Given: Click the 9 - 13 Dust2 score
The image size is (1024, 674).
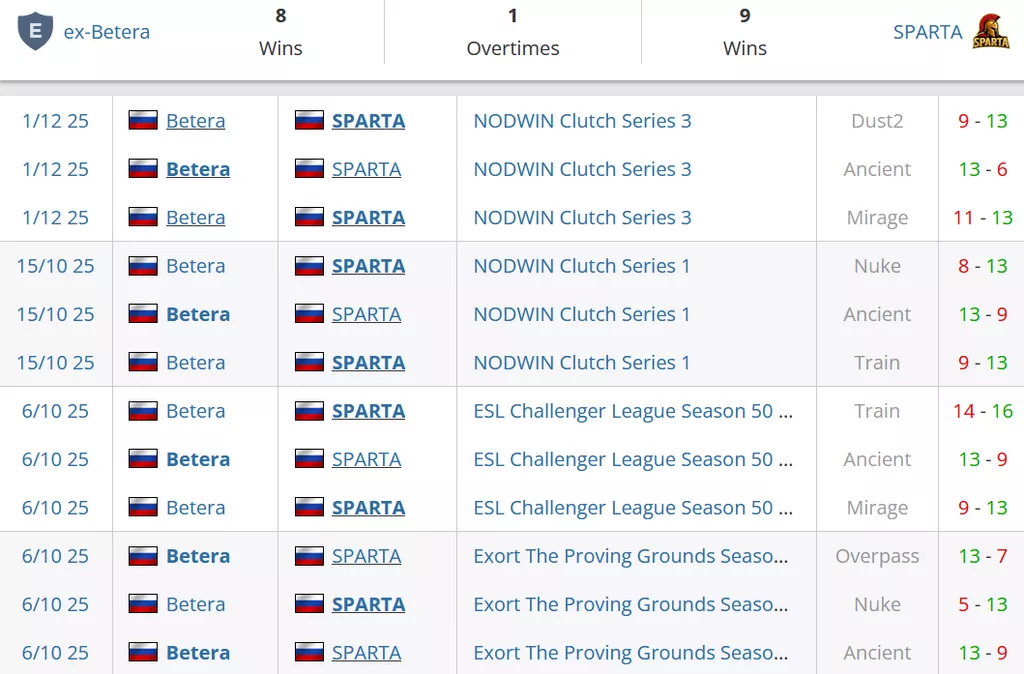Looking at the screenshot, I should pos(982,121).
